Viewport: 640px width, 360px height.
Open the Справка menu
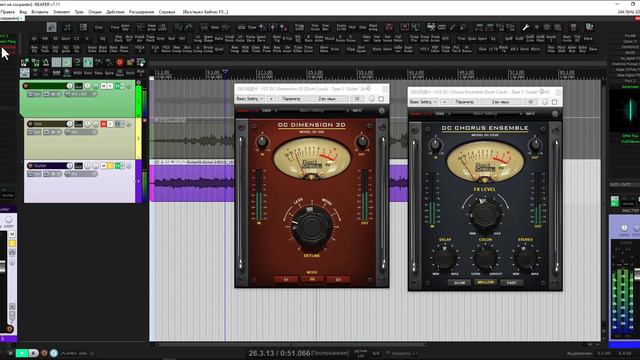click(167, 12)
